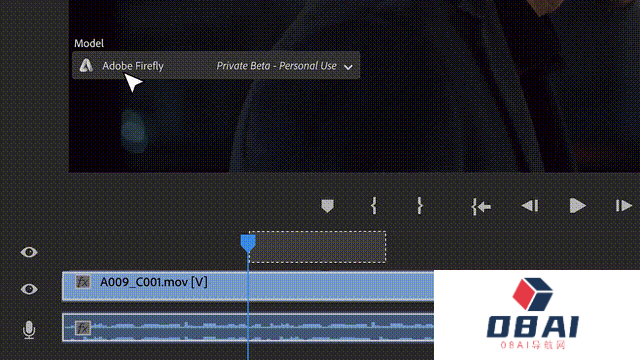640x360 pixels.
Task: Click the Mark In bracket icon
Action: pos(374,206)
